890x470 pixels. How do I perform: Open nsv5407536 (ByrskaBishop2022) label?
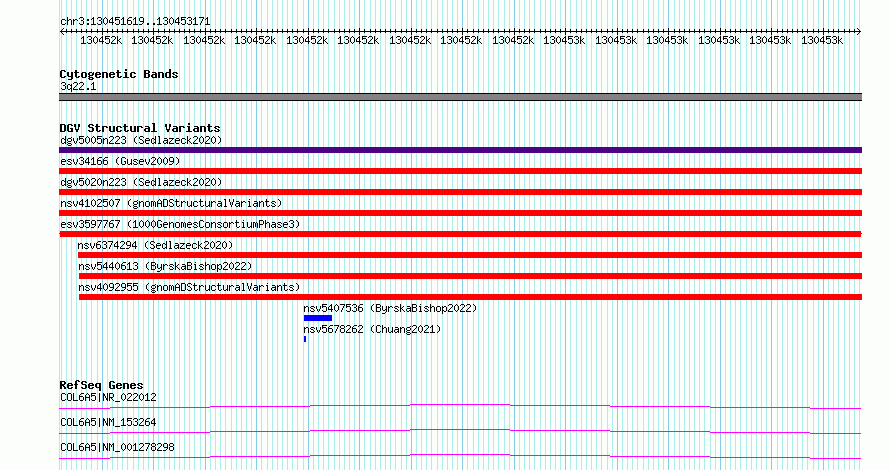pyautogui.click(x=390, y=308)
